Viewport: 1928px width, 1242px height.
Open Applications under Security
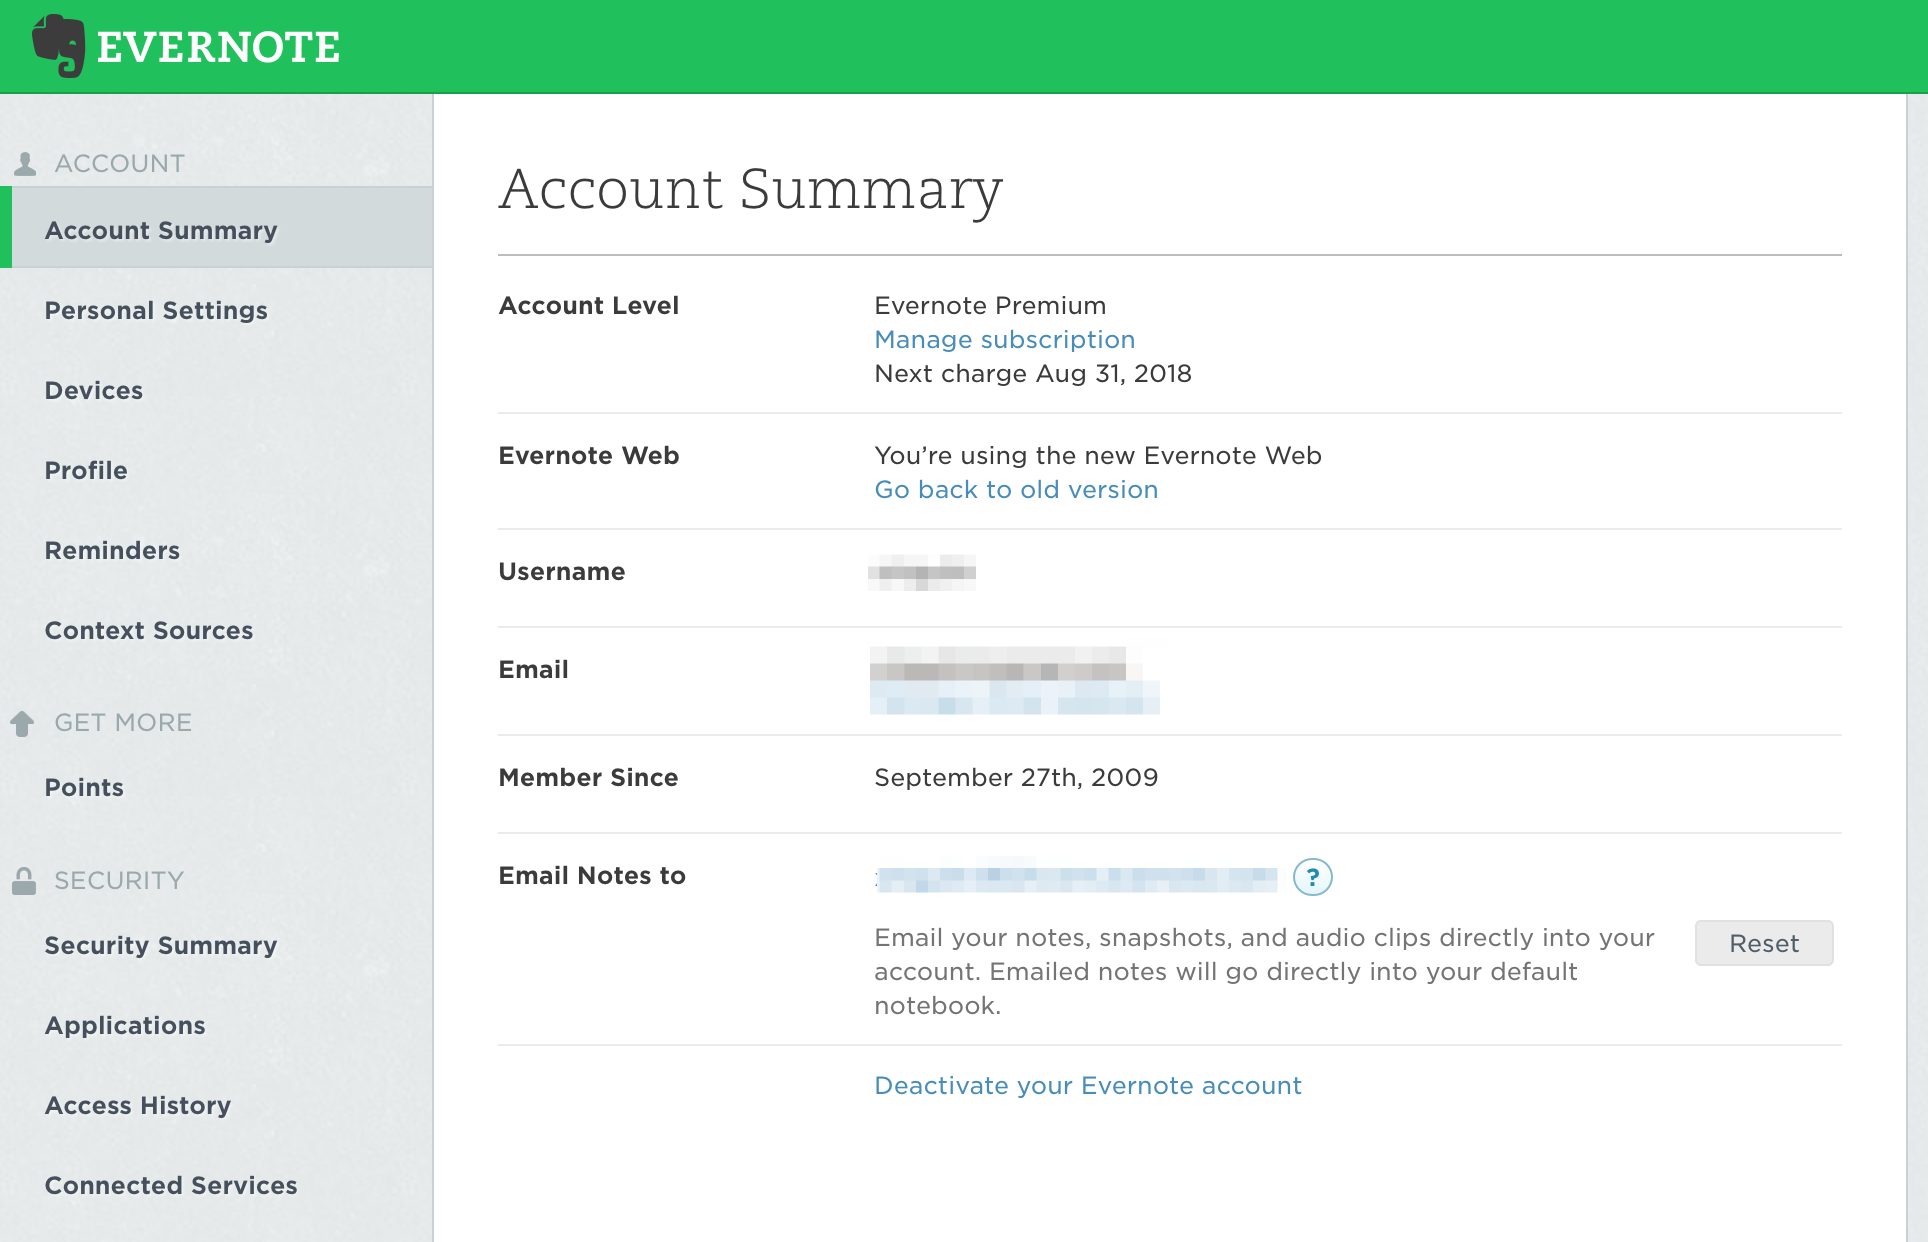point(125,1026)
